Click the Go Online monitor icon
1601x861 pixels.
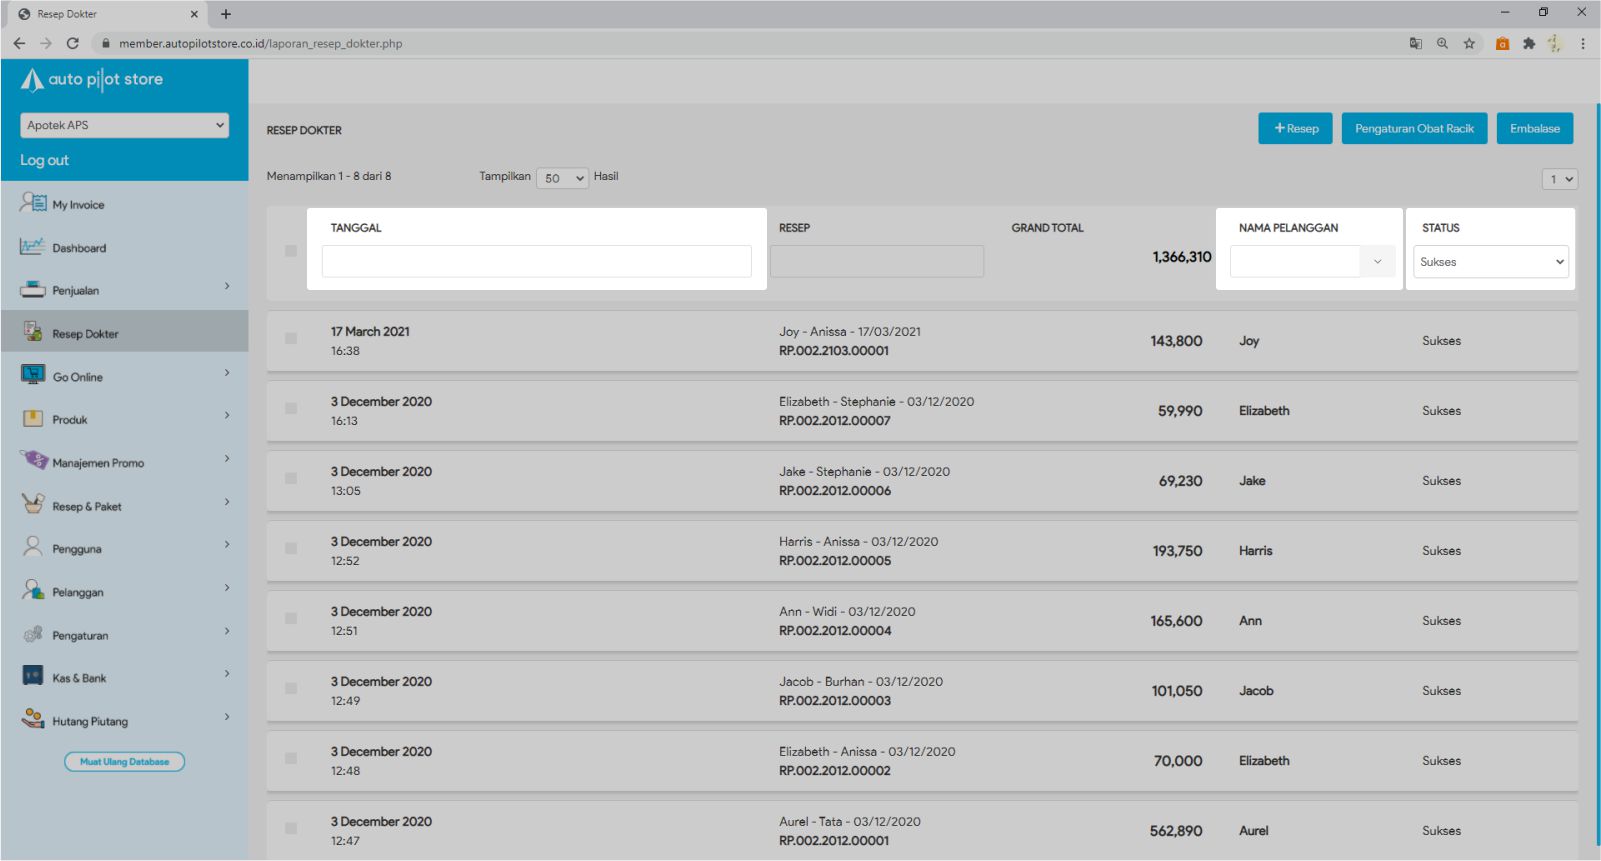(33, 375)
